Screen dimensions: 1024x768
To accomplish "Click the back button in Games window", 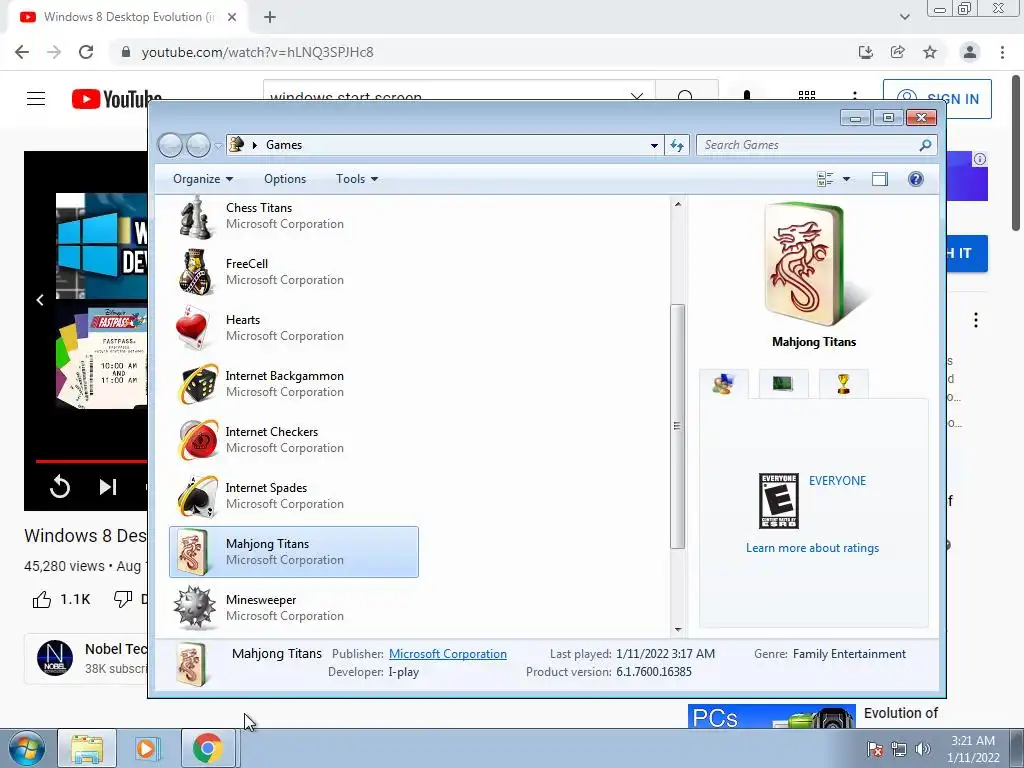I will (x=170, y=145).
